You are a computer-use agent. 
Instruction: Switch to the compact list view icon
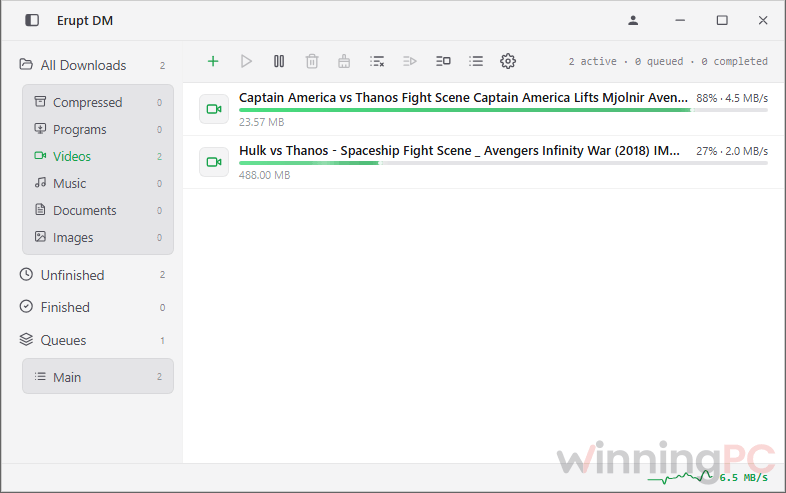(x=476, y=61)
